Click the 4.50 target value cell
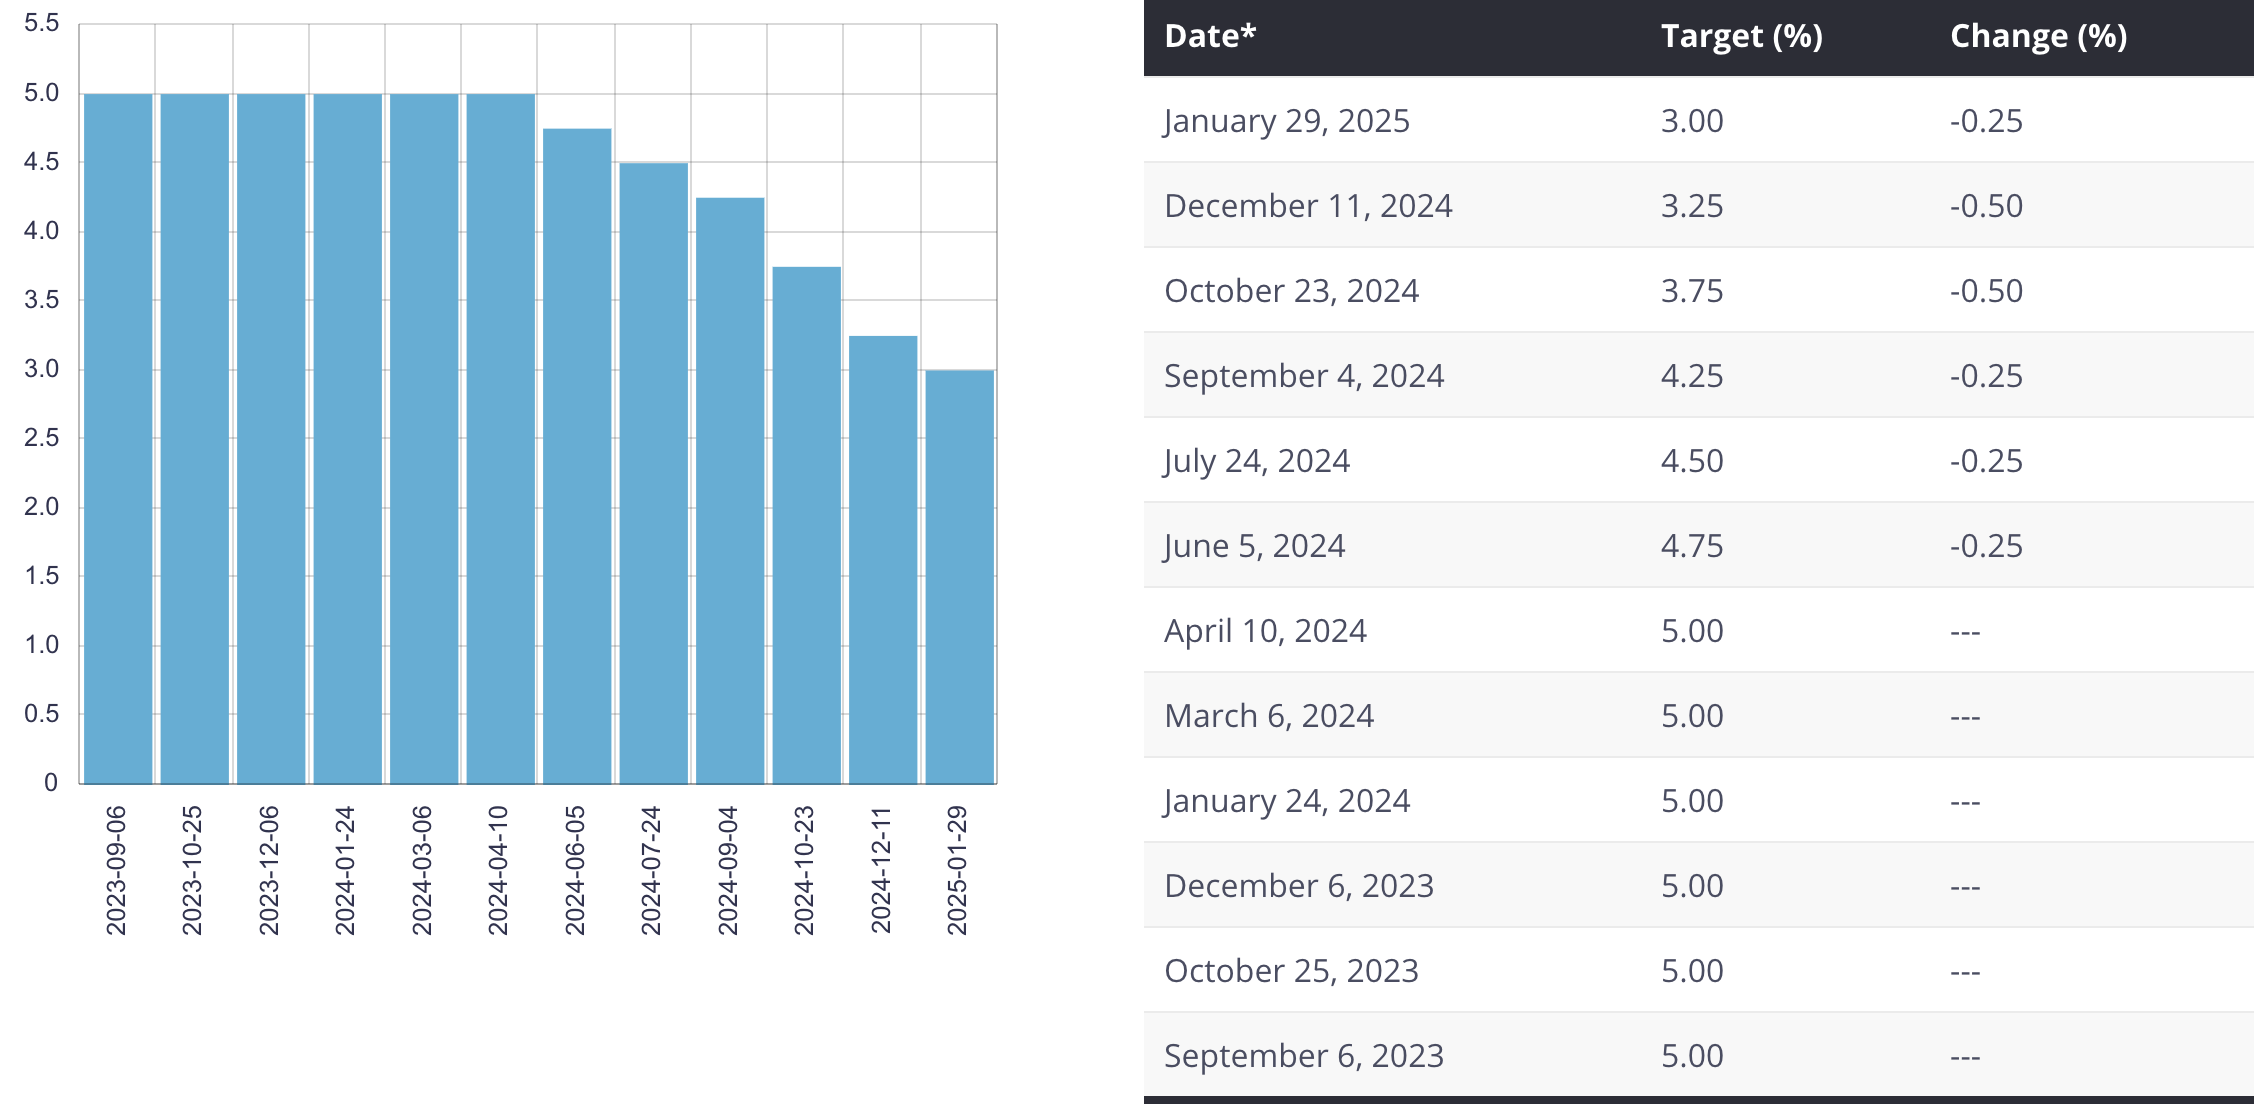The width and height of the screenshot is (2256, 1116). [x=1692, y=461]
